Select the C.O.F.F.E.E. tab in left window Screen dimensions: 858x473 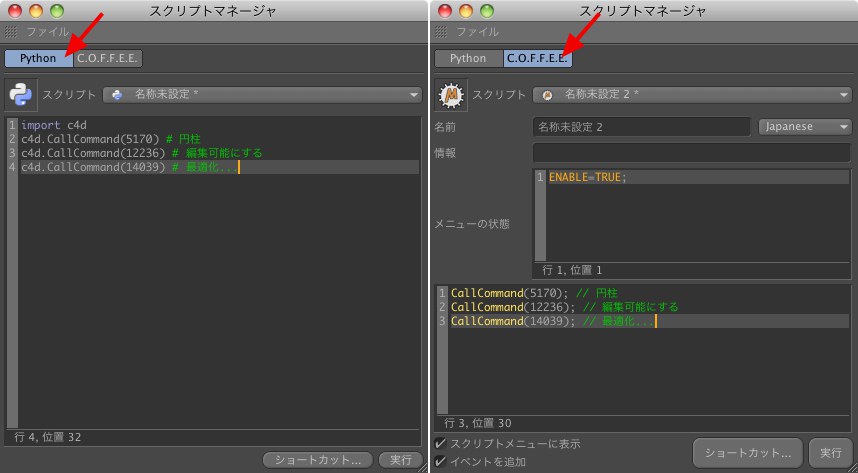pos(108,59)
